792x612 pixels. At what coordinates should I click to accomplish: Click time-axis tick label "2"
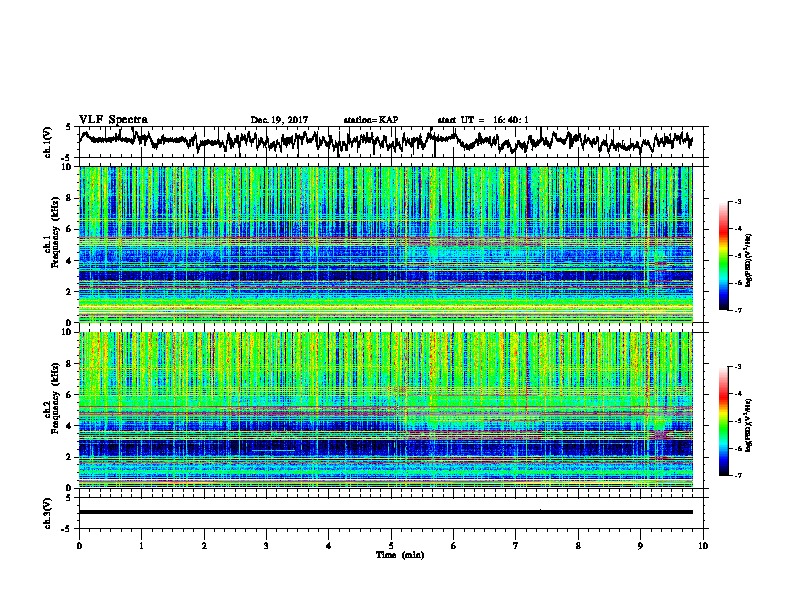204,546
